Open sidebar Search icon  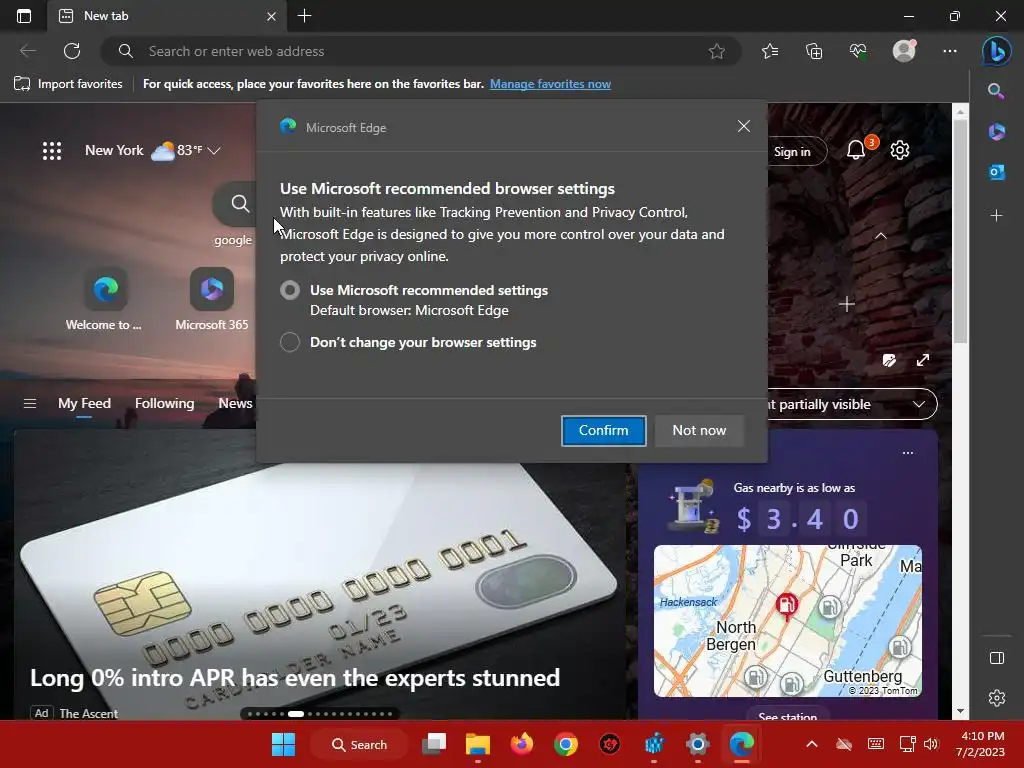[996, 91]
